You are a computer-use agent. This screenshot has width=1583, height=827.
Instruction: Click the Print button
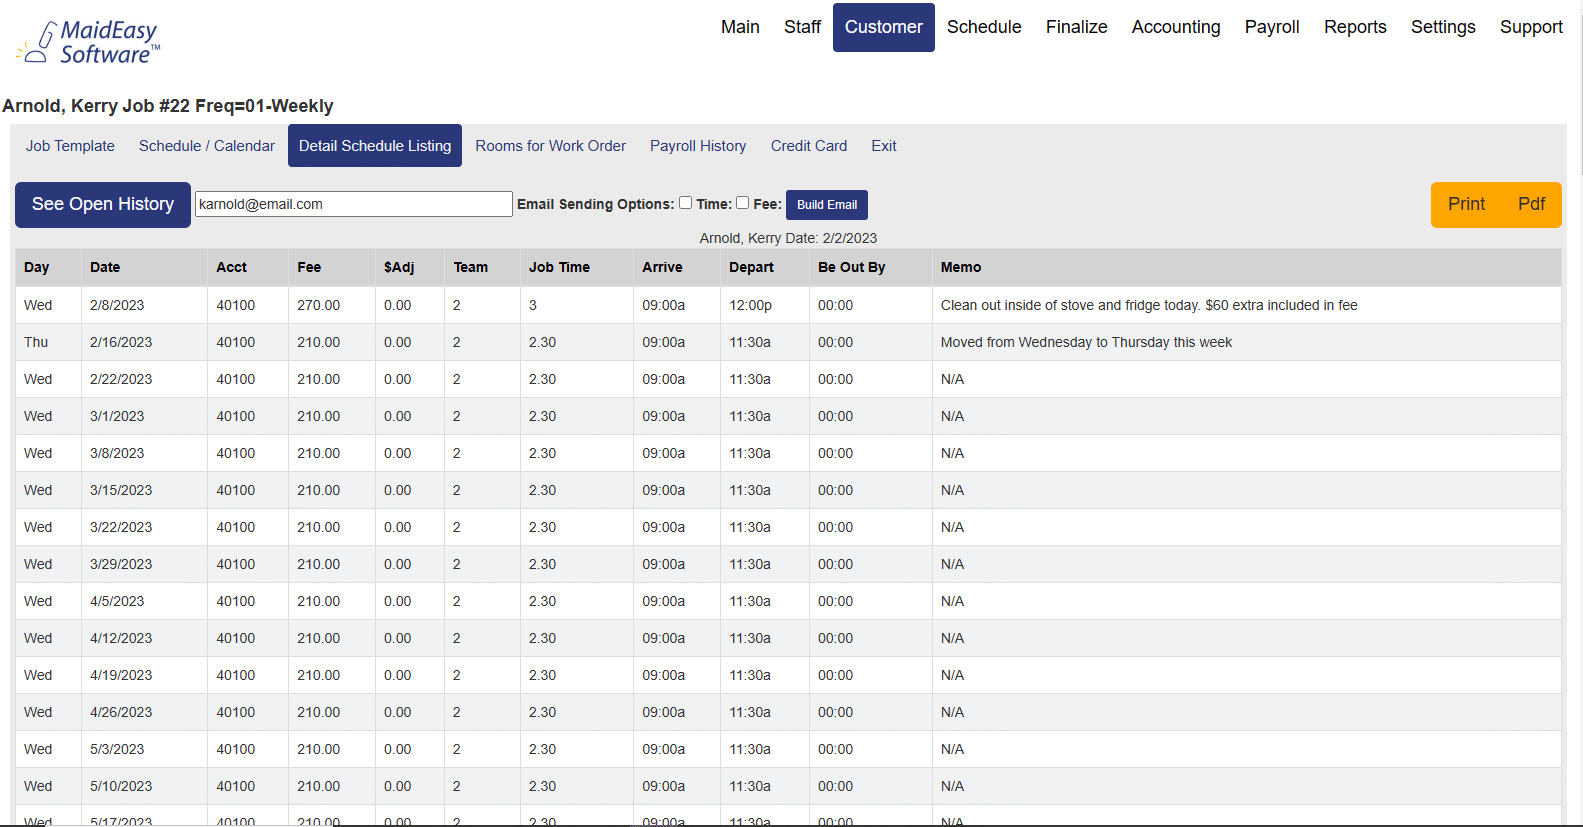(x=1466, y=204)
